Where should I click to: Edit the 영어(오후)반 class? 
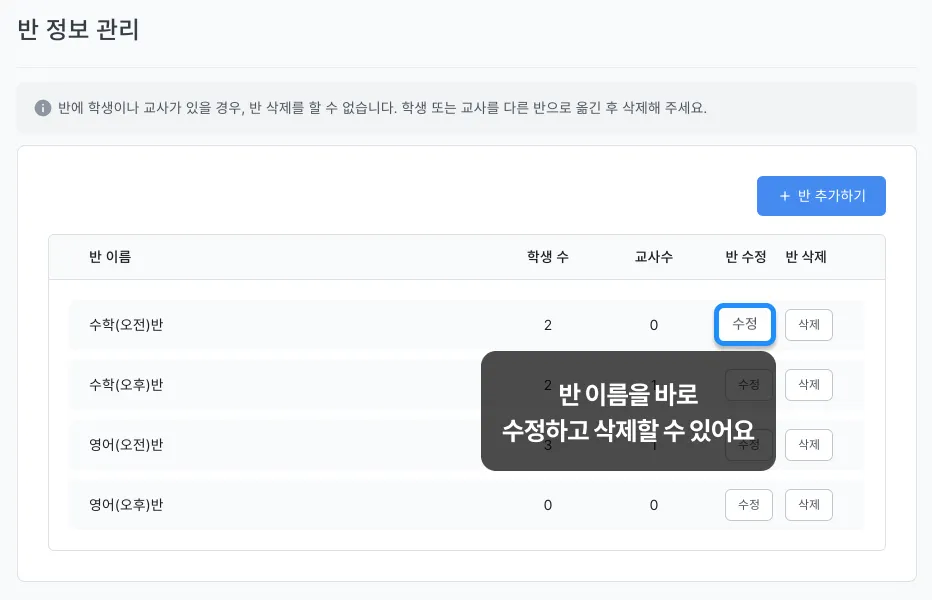pos(748,505)
